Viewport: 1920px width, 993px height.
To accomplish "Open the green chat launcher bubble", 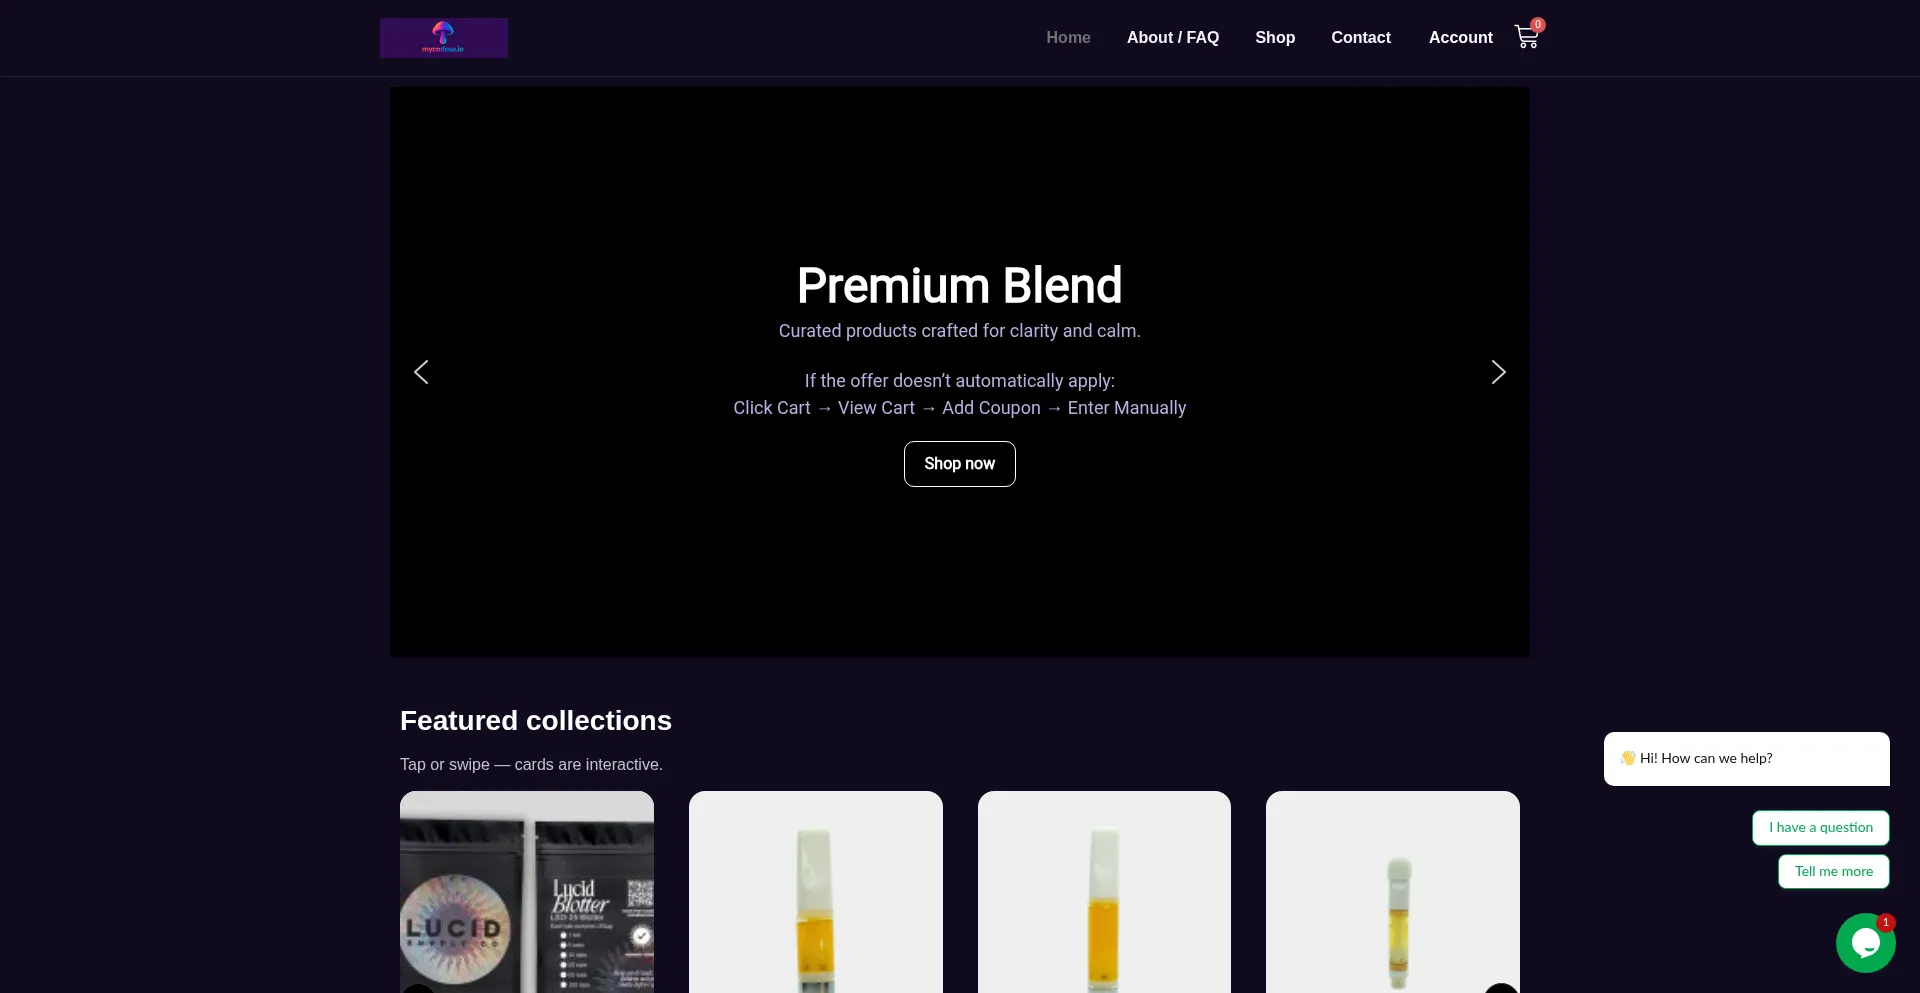I will click(1864, 942).
